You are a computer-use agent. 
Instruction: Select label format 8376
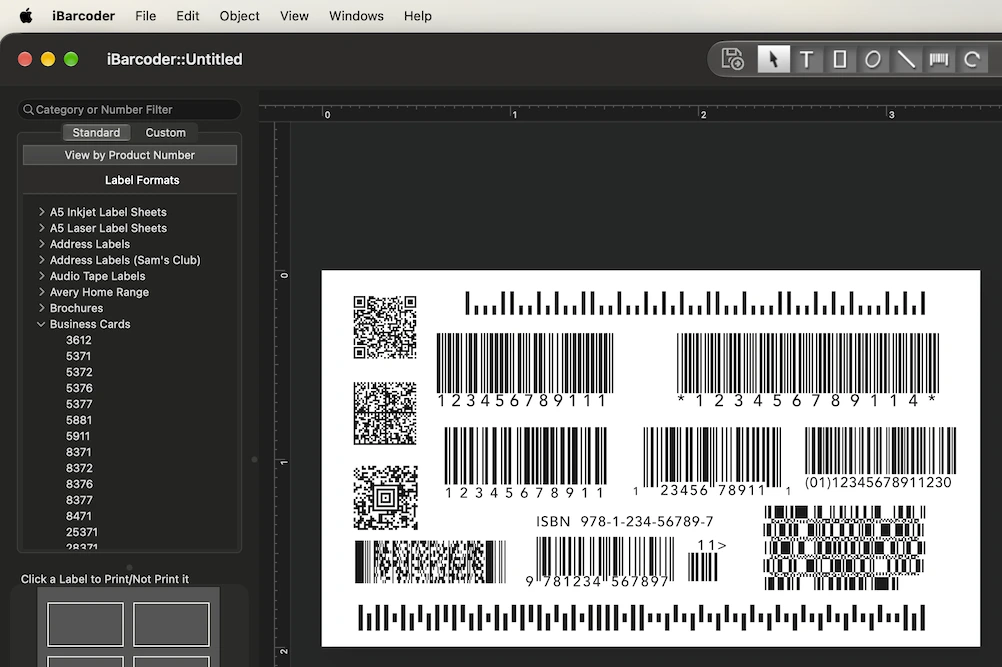click(79, 484)
